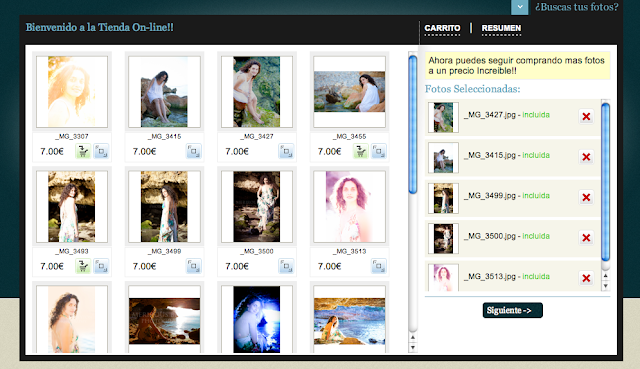The height and width of the screenshot is (369, 640).
Task: Remove _MG_3499.jpg from selected photos
Action: pos(586,197)
